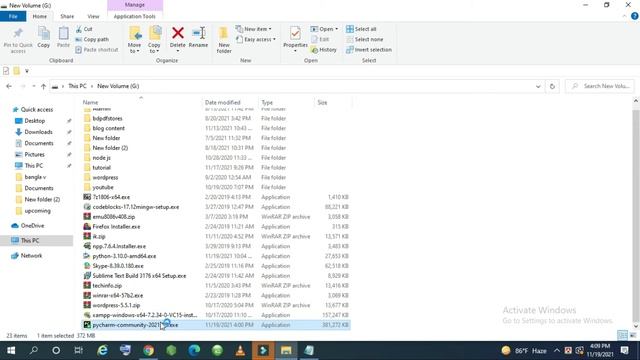Viewport: 640px width, 360px height.
Task: Click the Cut scissors icon
Action: (79, 29)
